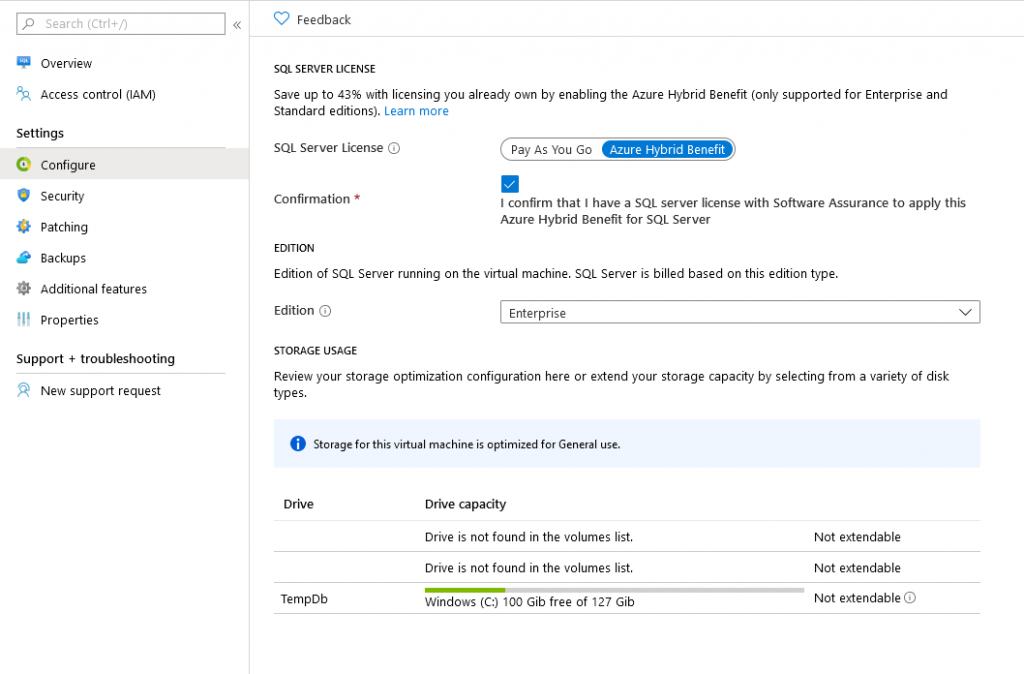Expand Edition dropdown using the chevron arrow
The image size is (1024, 674).
pos(965,312)
